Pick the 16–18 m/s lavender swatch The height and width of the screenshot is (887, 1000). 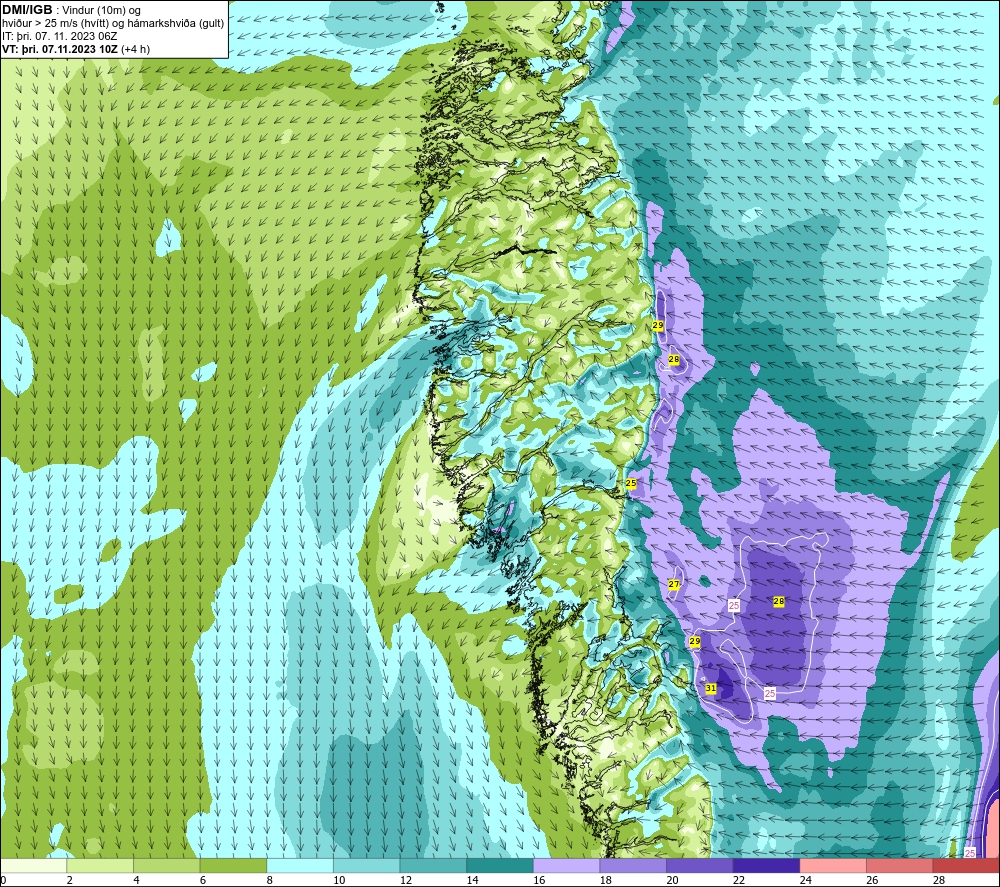point(566,865)
